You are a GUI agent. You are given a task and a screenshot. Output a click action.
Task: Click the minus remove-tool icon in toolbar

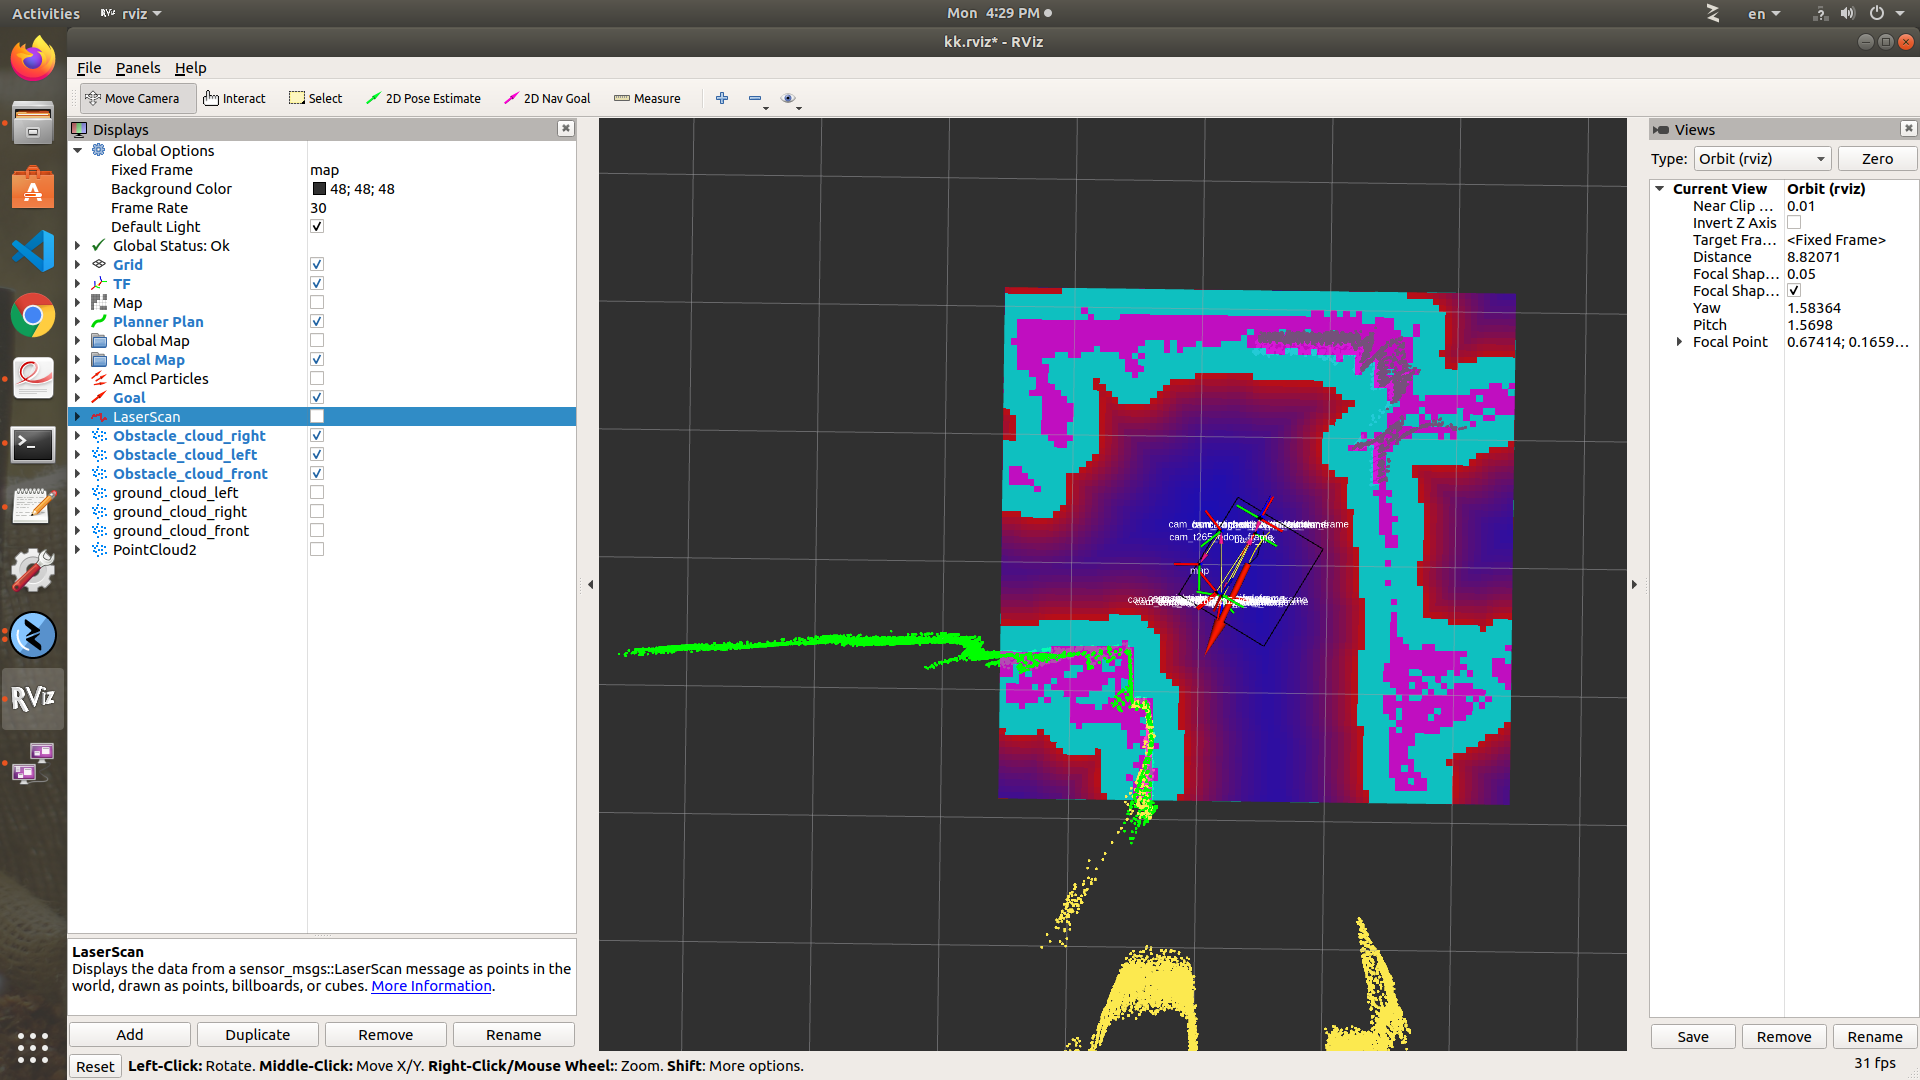click(x=755, y=98)
